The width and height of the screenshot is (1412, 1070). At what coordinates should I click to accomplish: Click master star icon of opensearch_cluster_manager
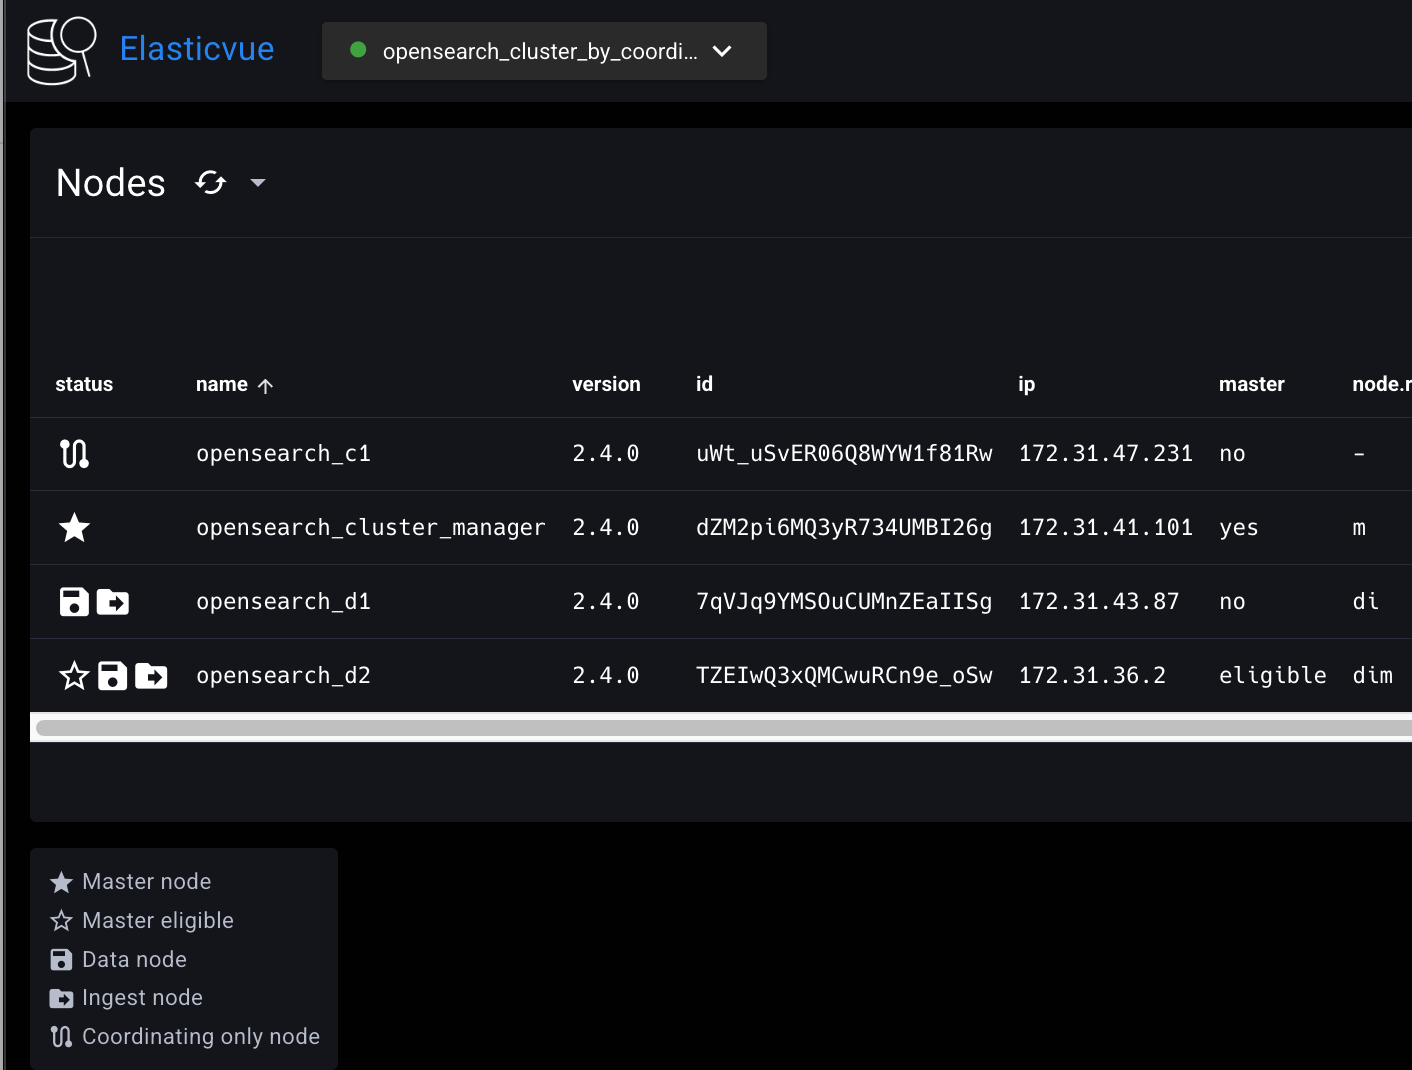pyautogui.click(x=75, y=527)
